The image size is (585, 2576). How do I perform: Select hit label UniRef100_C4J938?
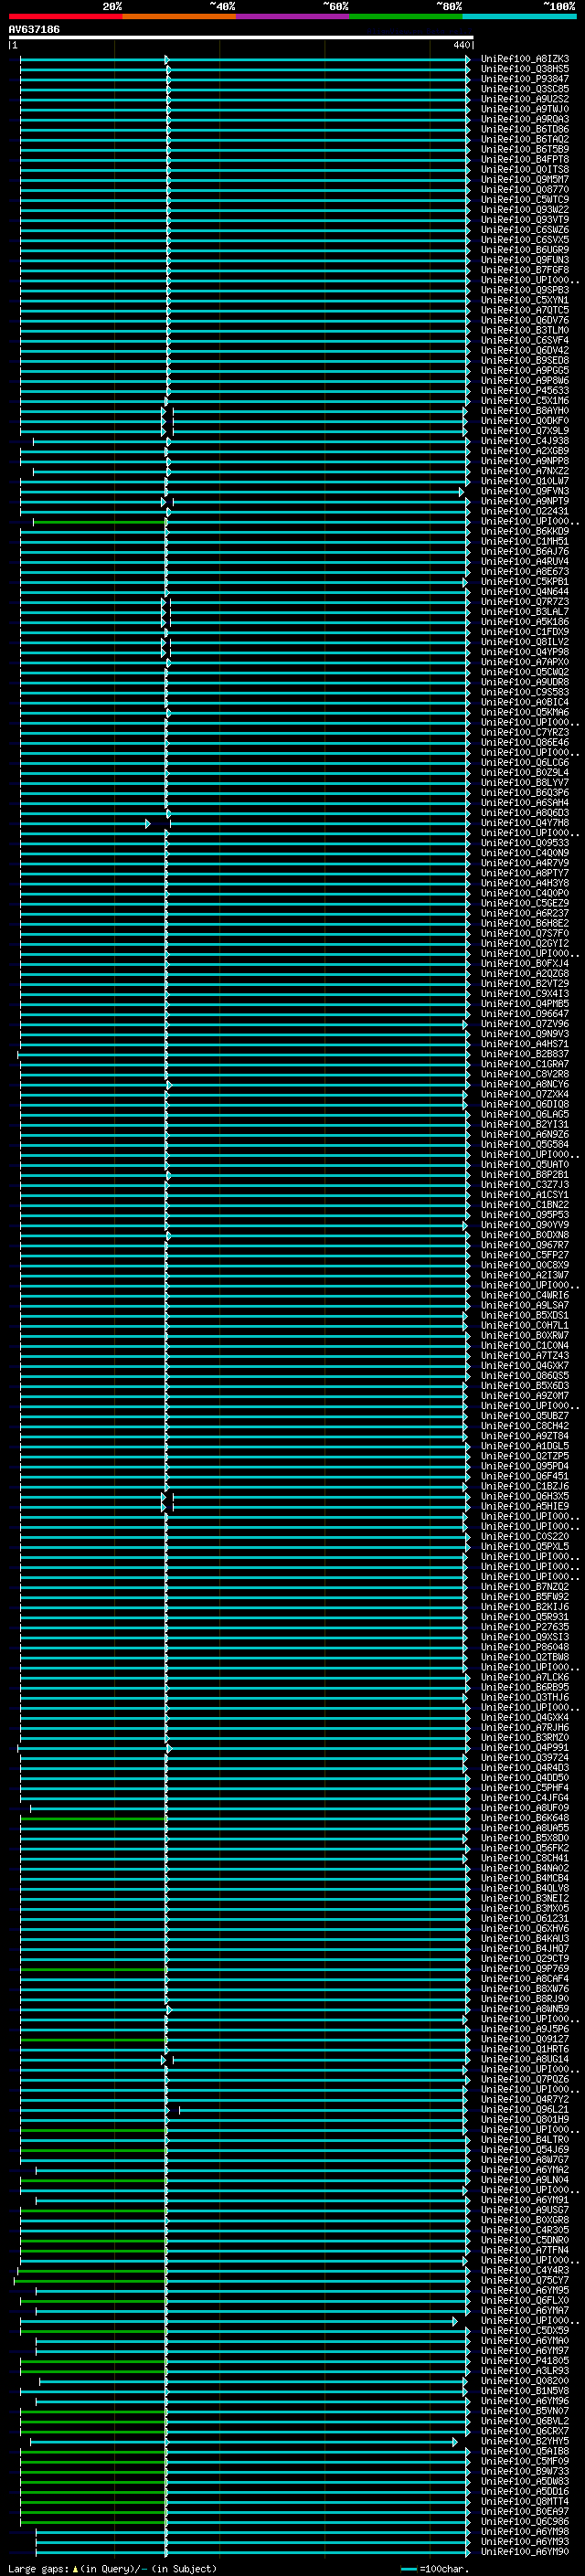tap(525, 441)
